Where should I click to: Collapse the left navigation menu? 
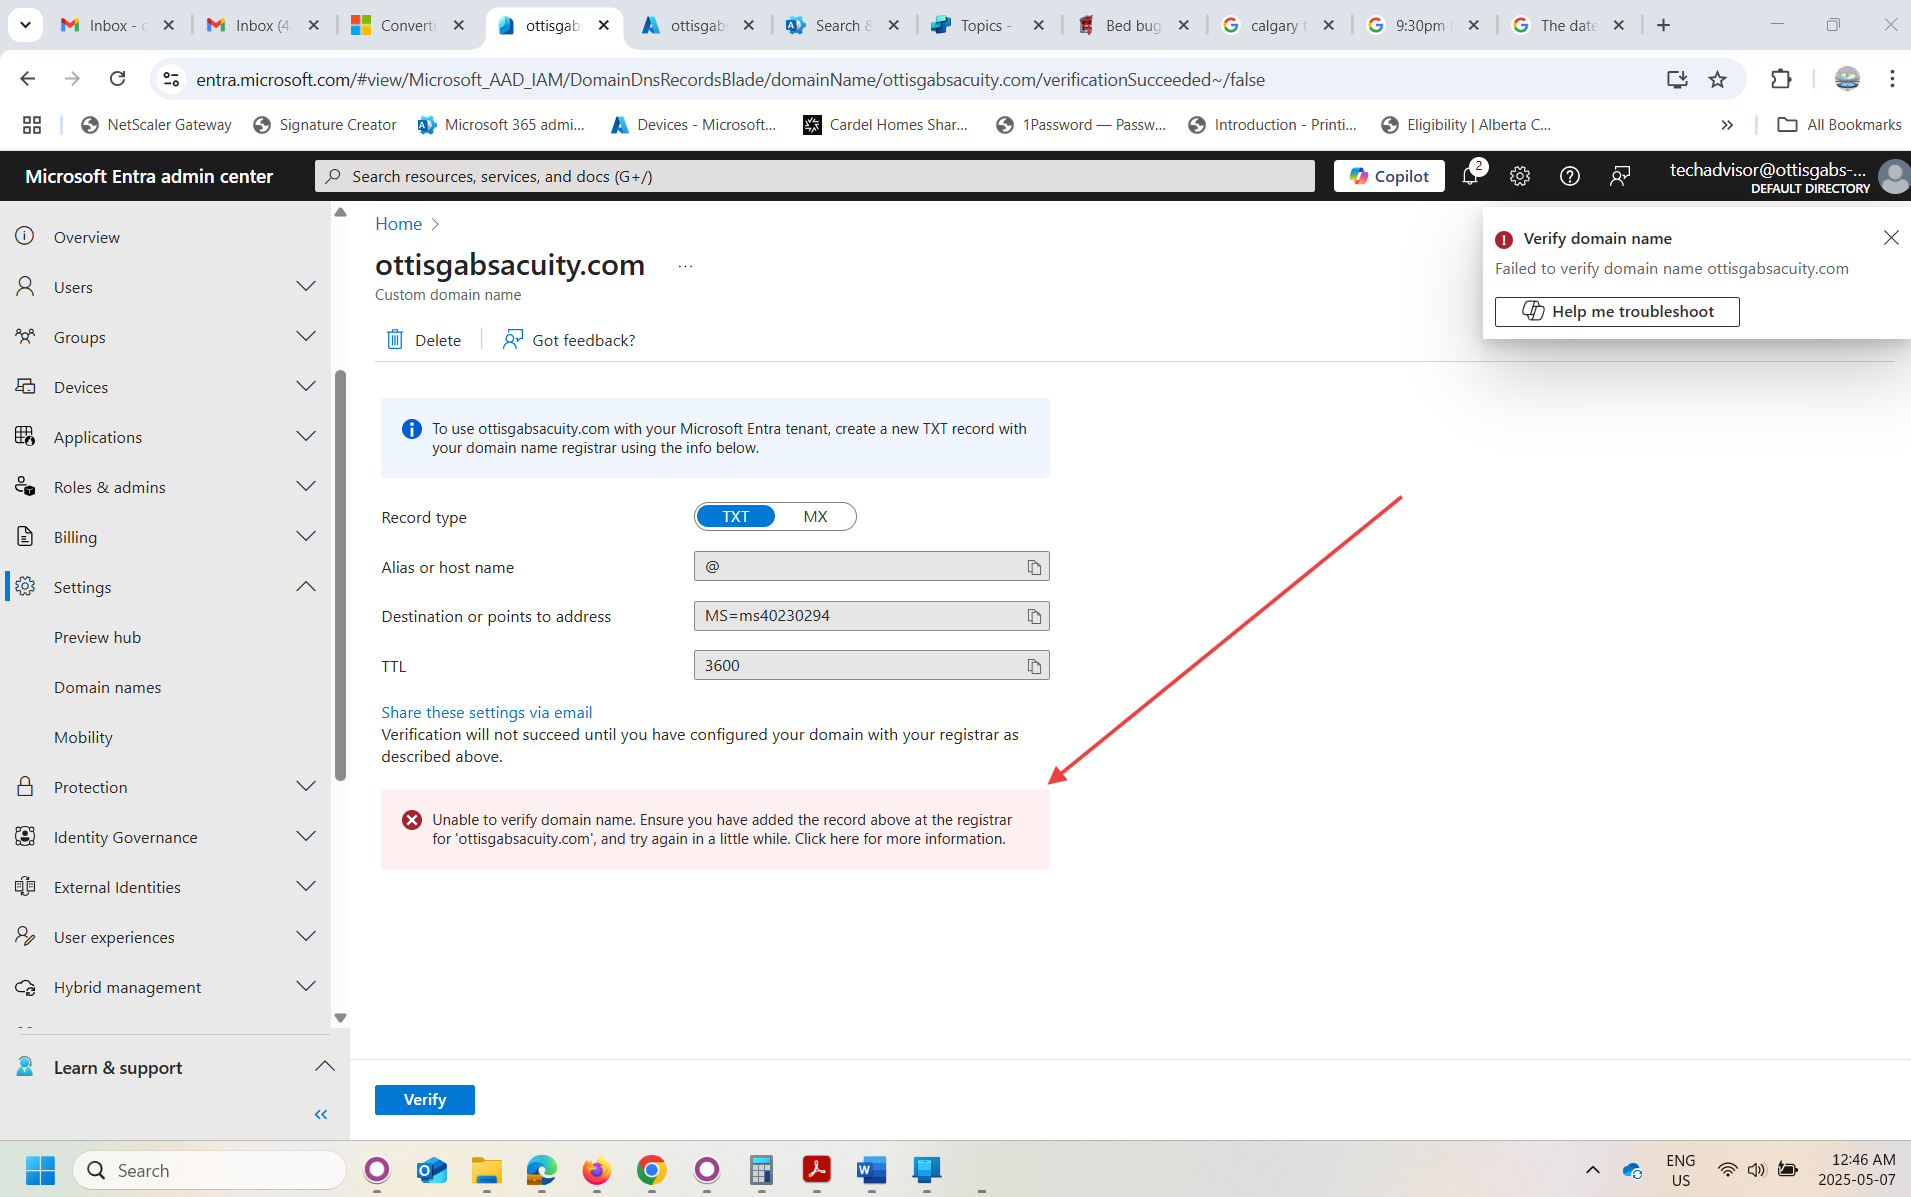pos(321,1114)
